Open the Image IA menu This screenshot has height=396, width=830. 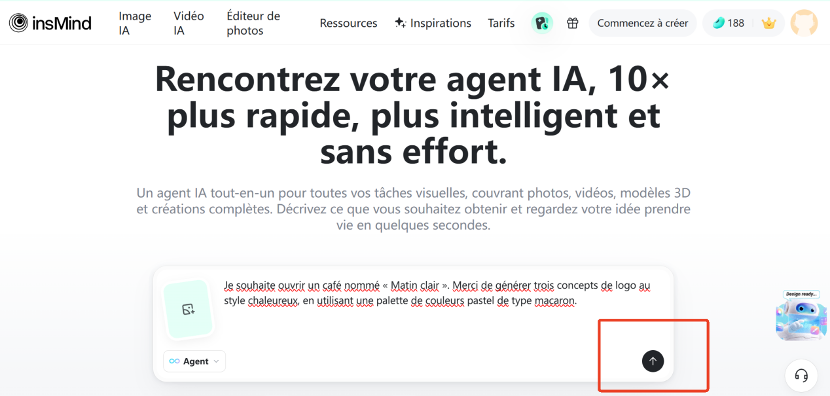(135, 23)
